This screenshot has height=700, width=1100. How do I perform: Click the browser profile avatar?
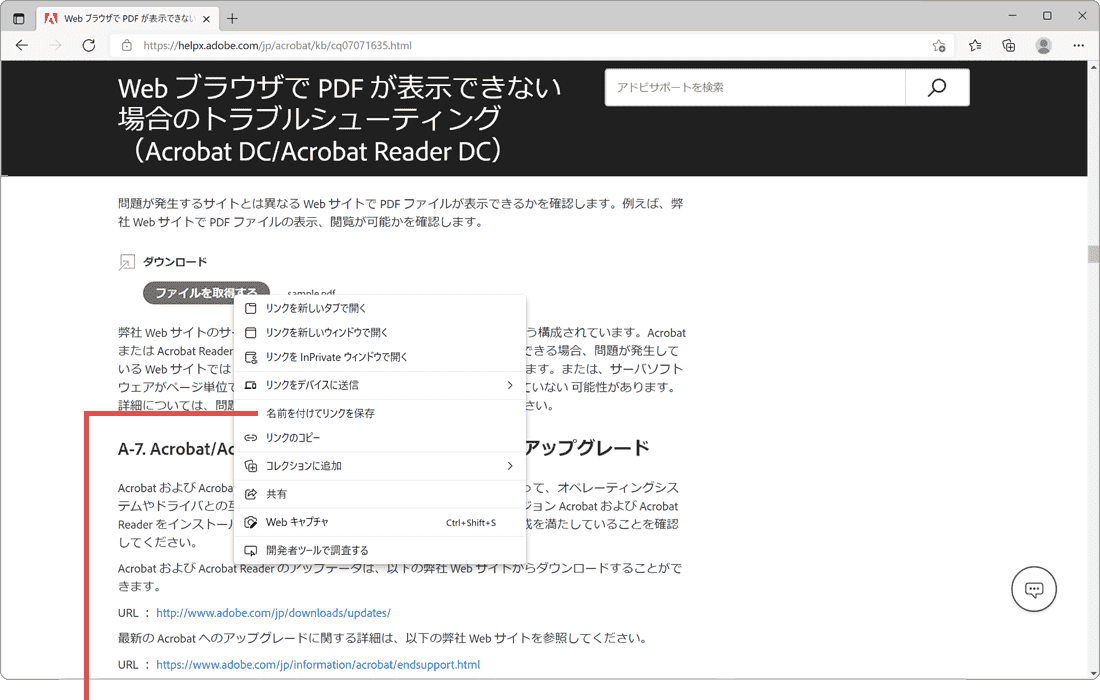click(x=1043, y=45)
